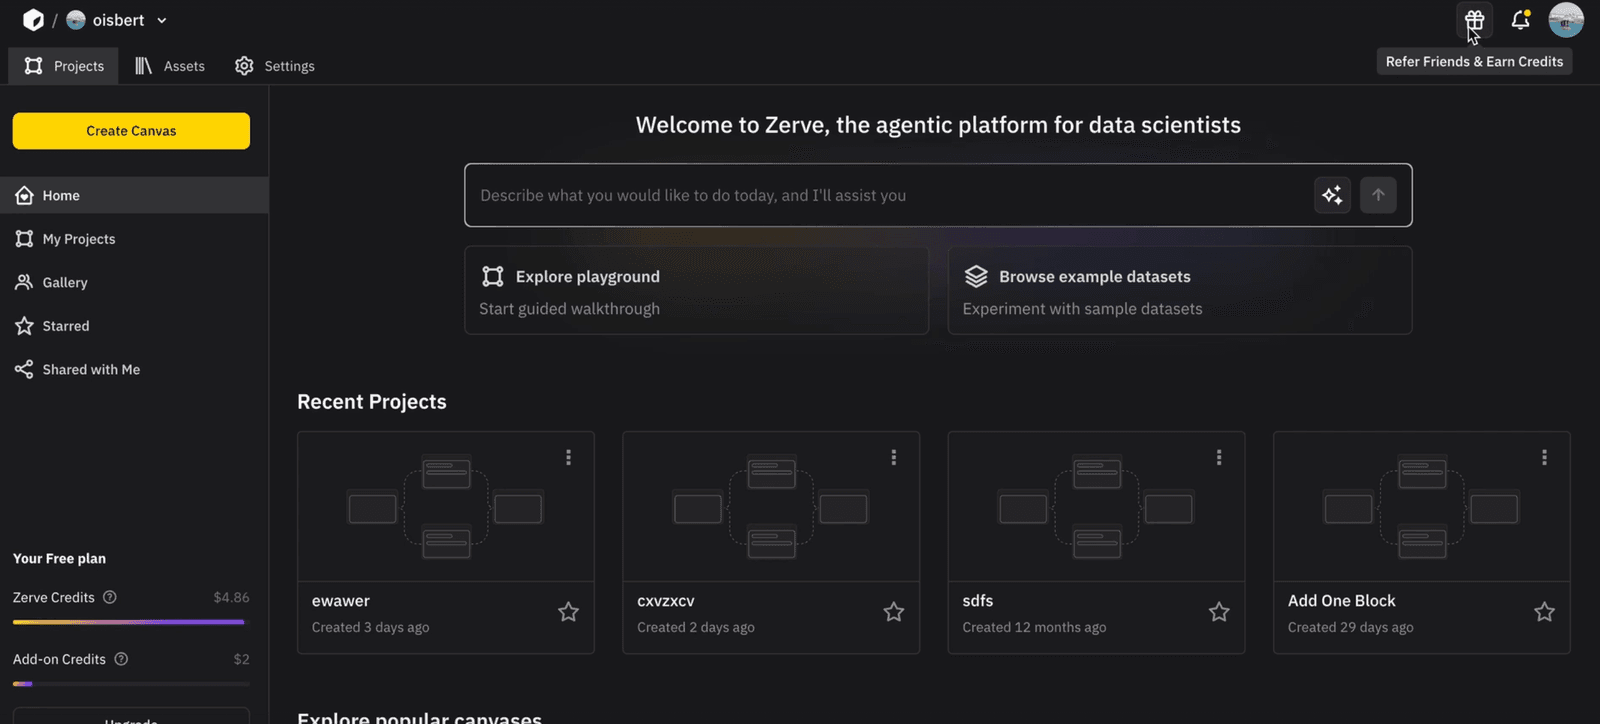
Task: Click the Recent Projects heading
Action: 372,401
